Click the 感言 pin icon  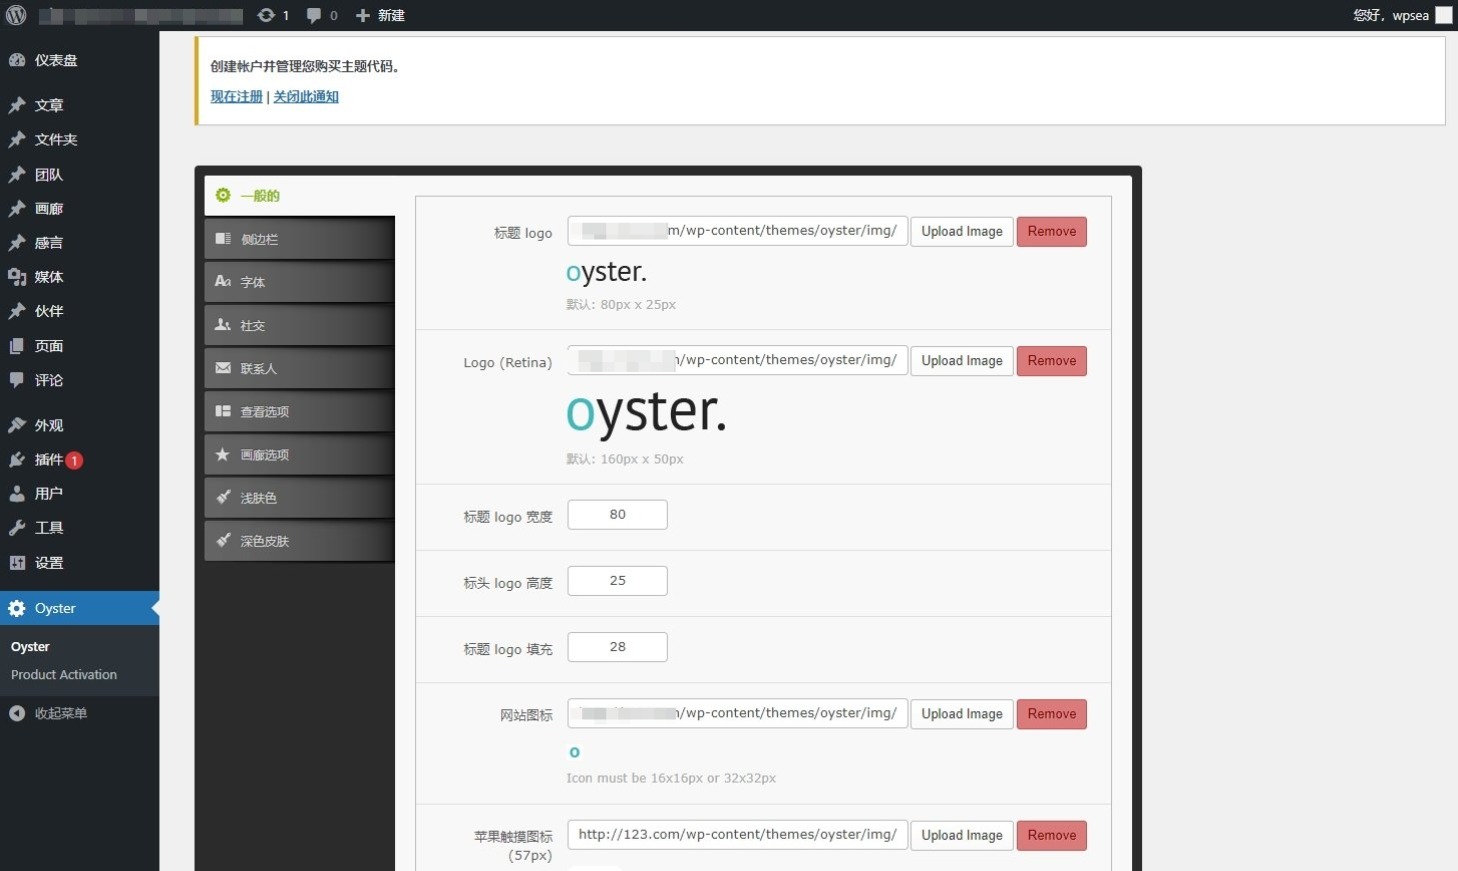tap(17, 243)
